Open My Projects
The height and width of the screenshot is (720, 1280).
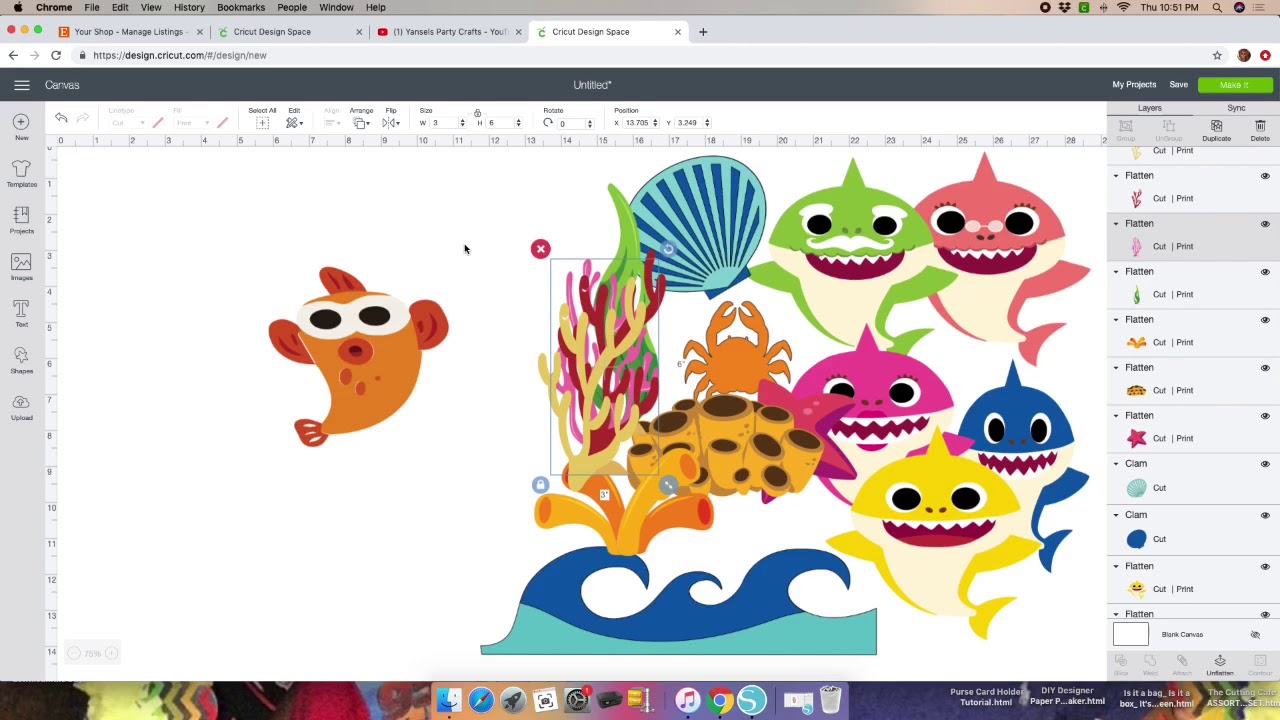click(x=1134, y=85)
